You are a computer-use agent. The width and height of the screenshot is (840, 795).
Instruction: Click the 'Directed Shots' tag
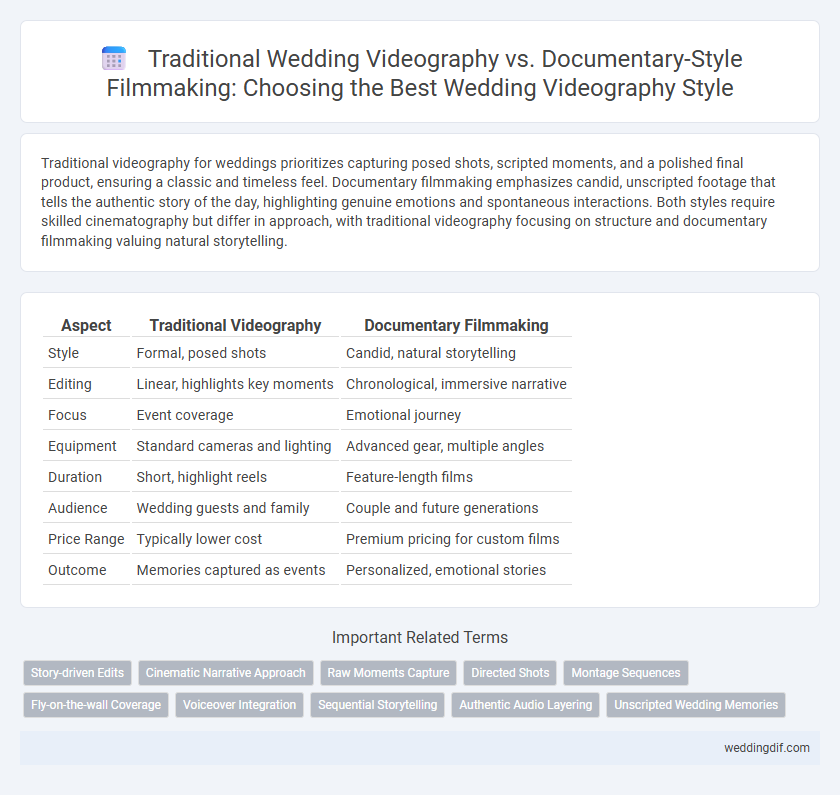[510, 673]
